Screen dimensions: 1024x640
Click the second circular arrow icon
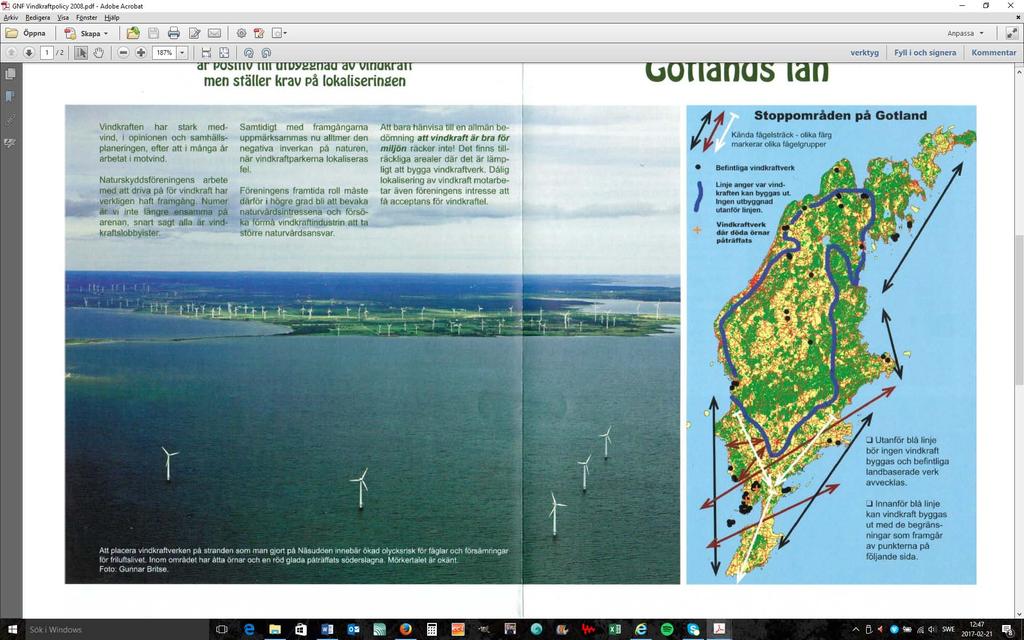(266, 52)
